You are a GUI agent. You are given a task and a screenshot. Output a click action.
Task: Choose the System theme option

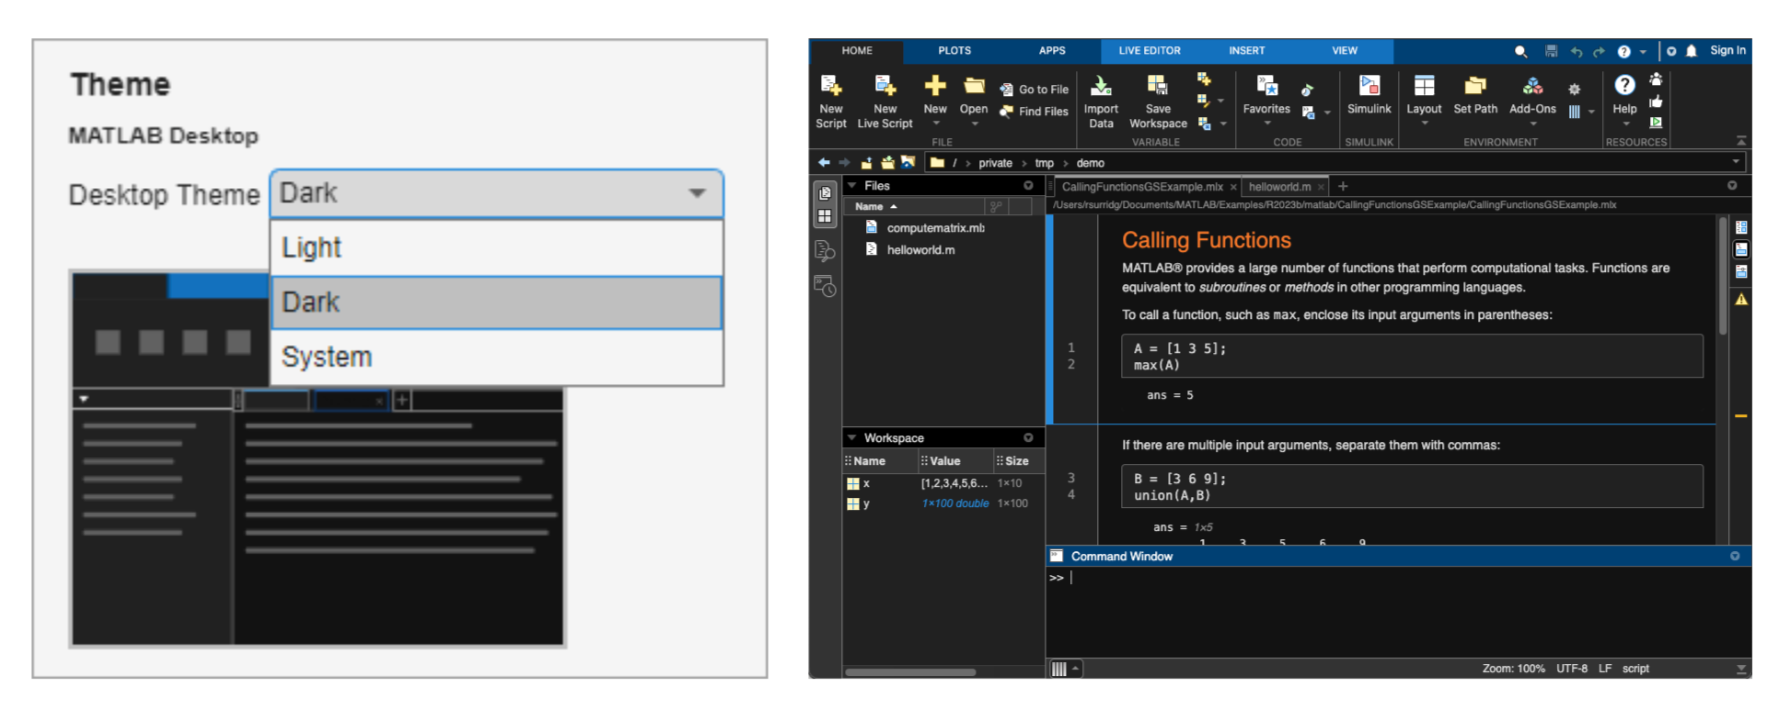[497, 357]
